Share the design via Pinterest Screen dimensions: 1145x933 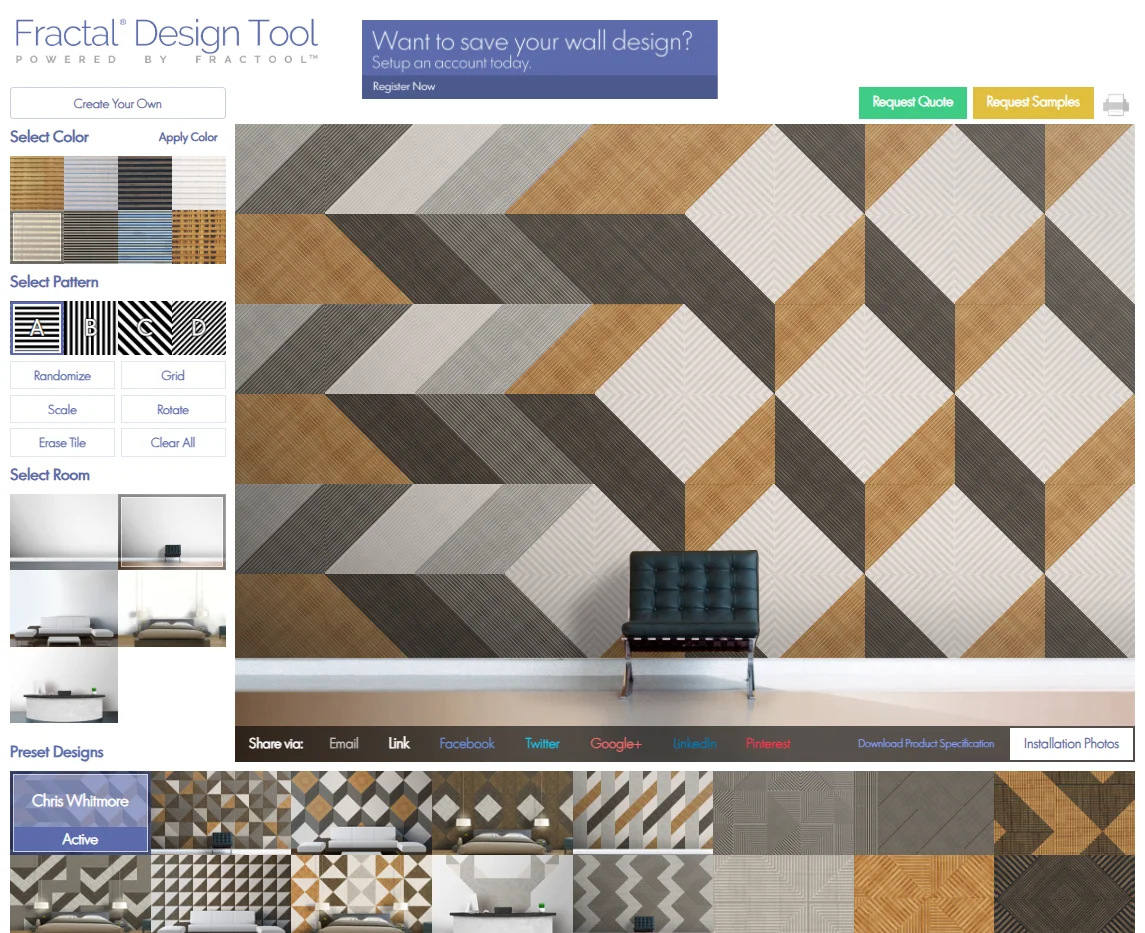(x=767, y=743)
